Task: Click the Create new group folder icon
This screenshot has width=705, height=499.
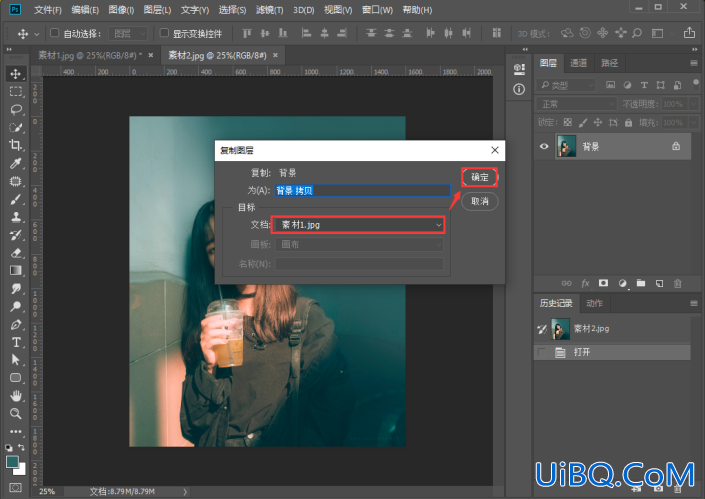Action: (x=641, y=283)
